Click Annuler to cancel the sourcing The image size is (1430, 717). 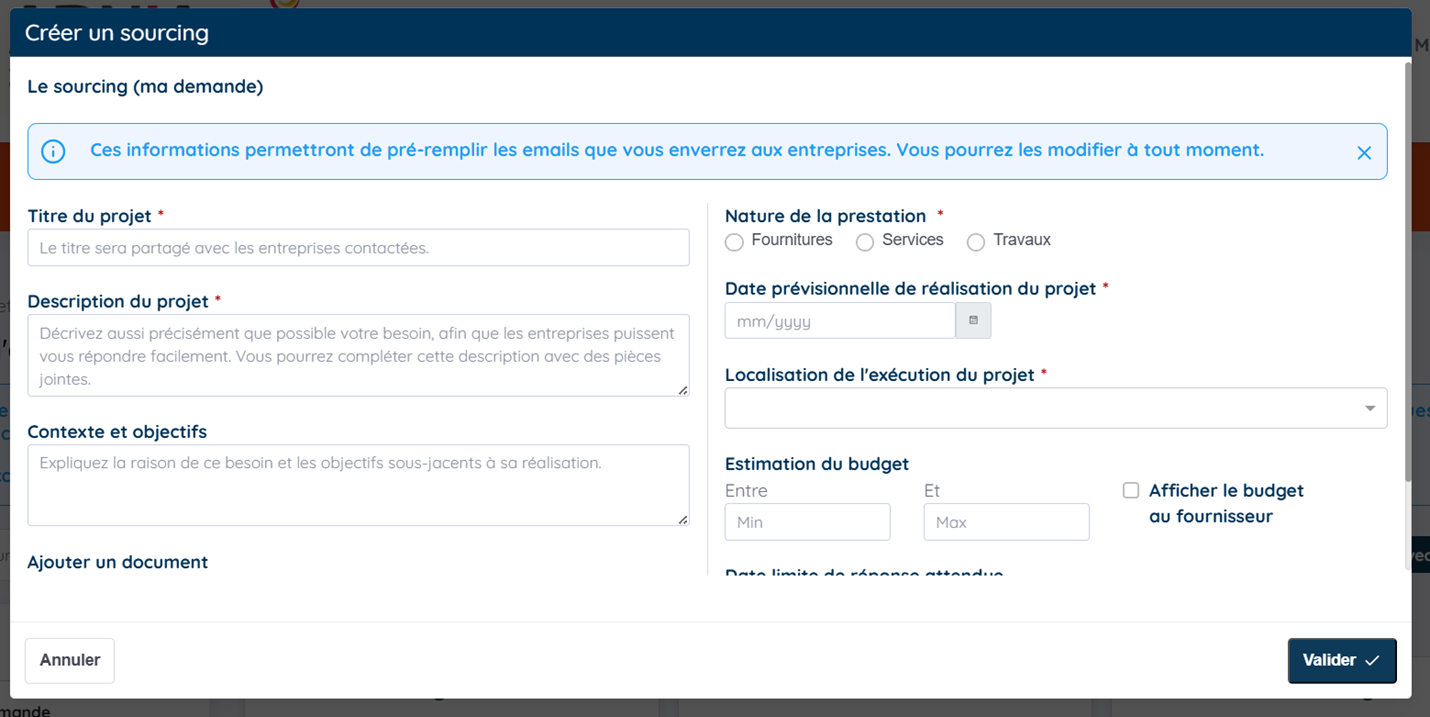70,660
